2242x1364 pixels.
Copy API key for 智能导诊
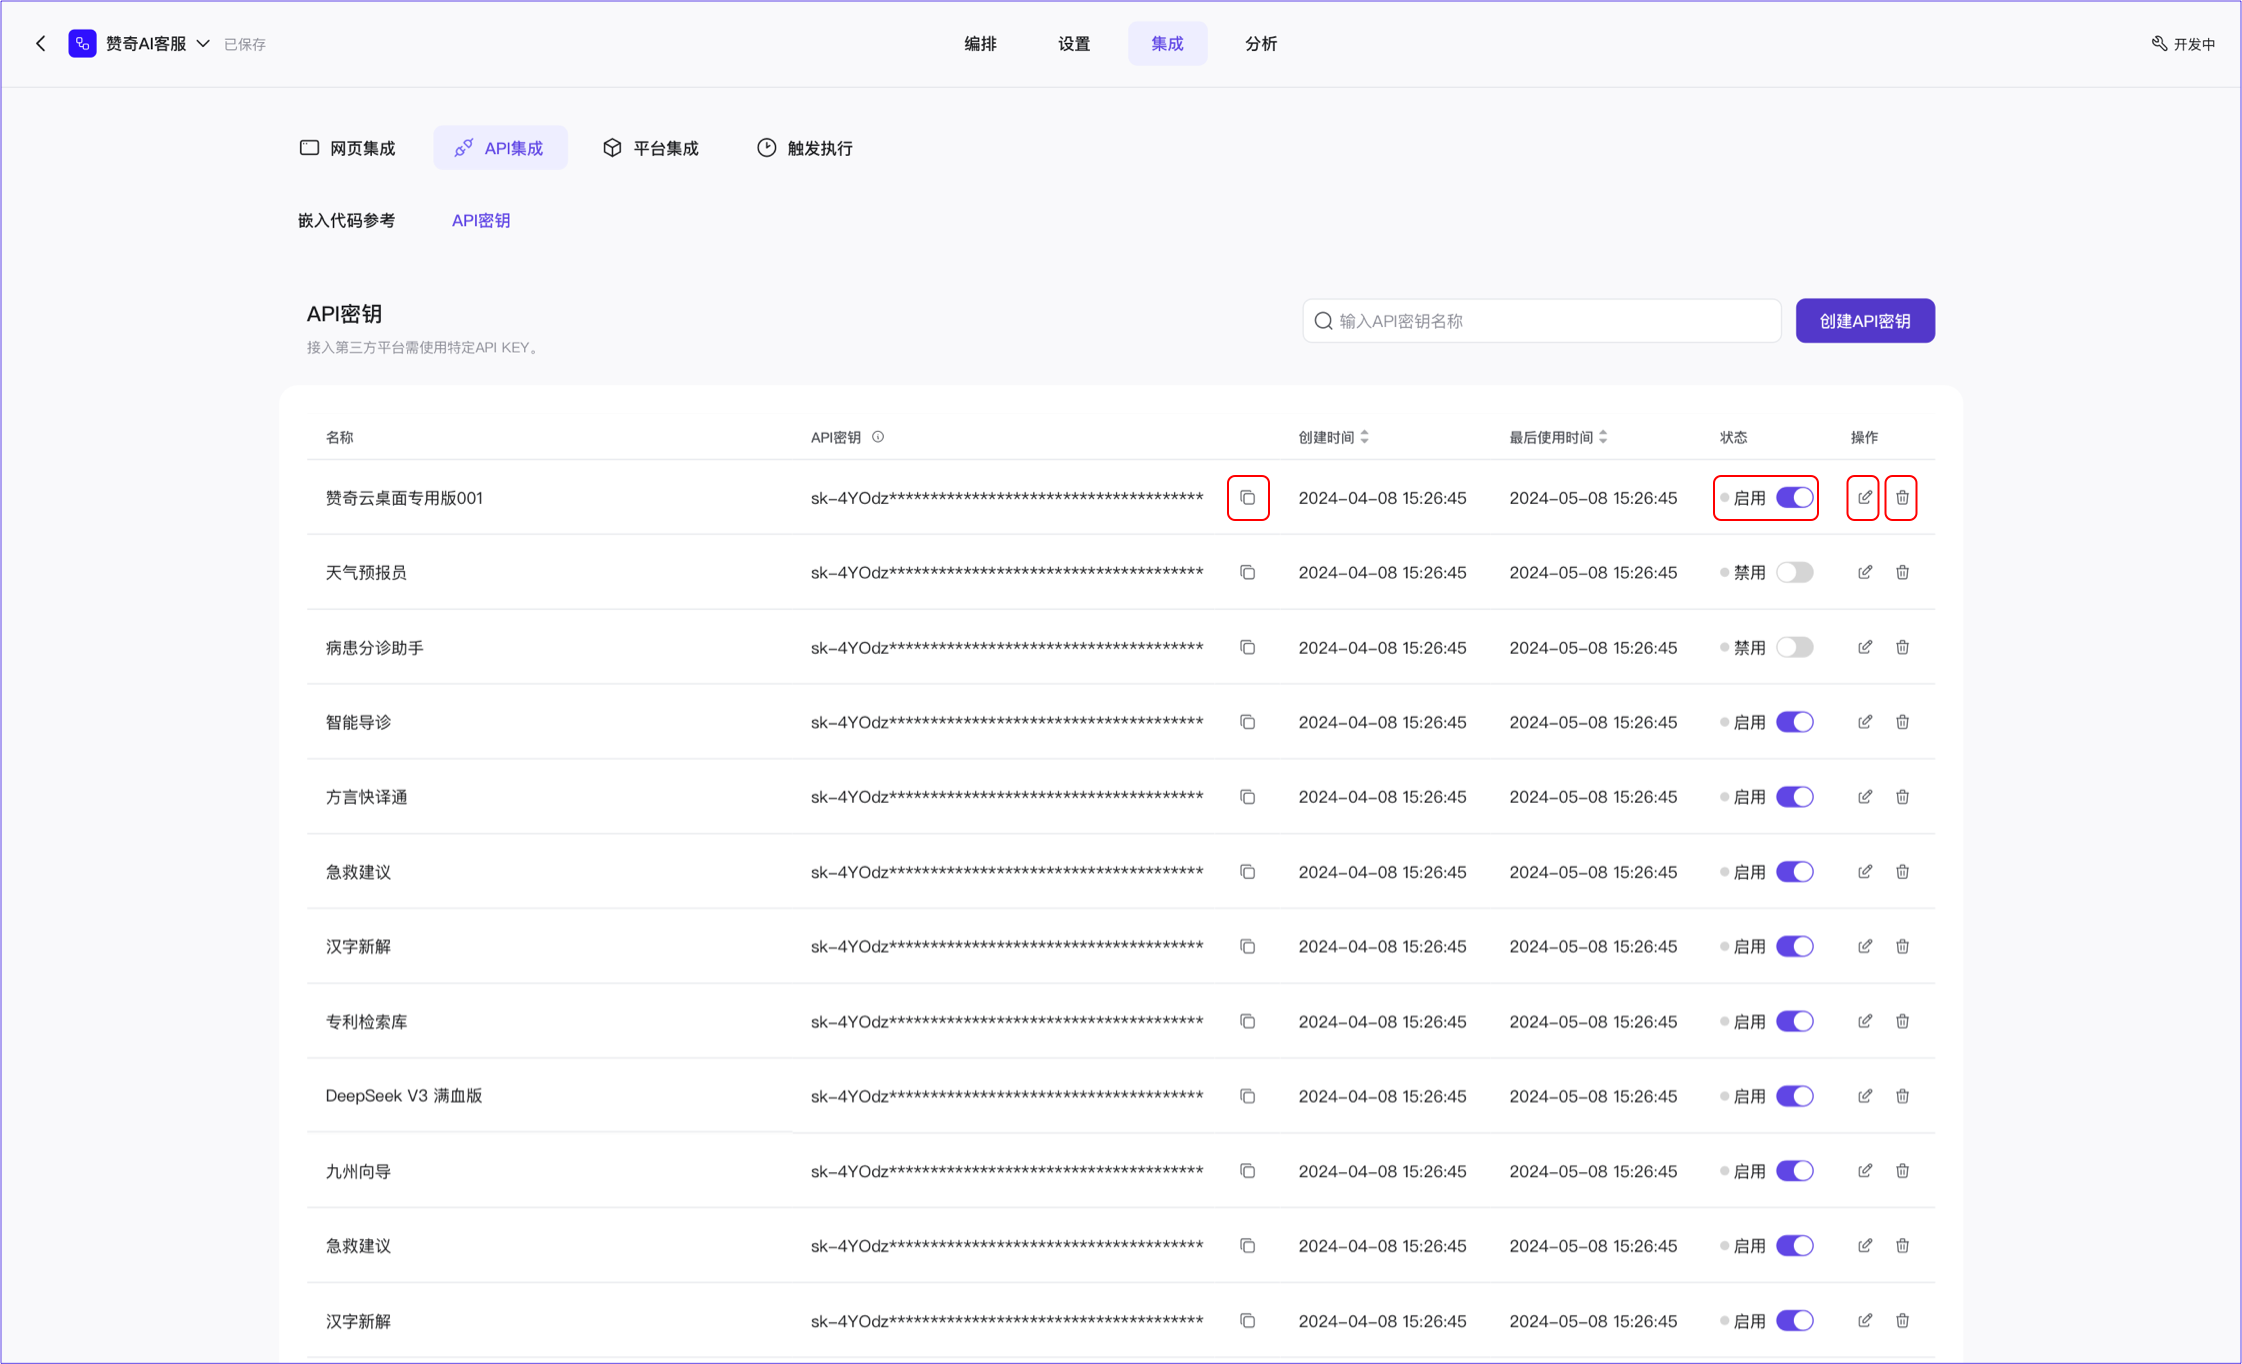pos(1247,722)
